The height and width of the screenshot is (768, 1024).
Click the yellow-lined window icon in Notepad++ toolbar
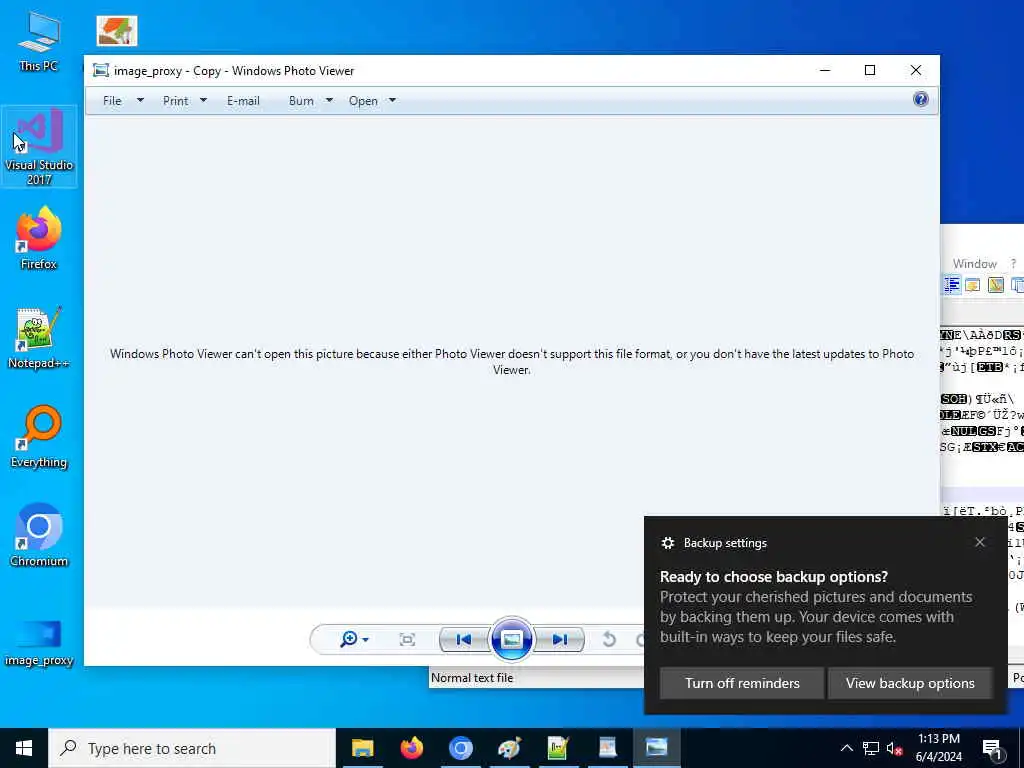click(973, 285)
